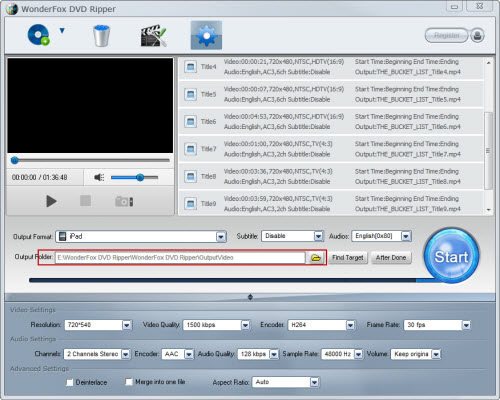Browse output folder with the folder icon
Screen dimensions: 500x400
pyautogui.click(x=316, y=258)
